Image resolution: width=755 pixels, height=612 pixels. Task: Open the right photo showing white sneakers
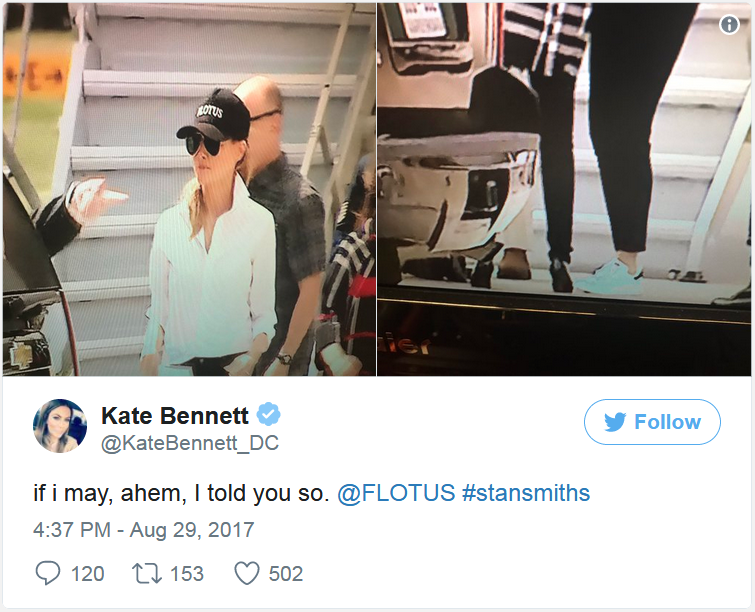click(x=564, y=189)
